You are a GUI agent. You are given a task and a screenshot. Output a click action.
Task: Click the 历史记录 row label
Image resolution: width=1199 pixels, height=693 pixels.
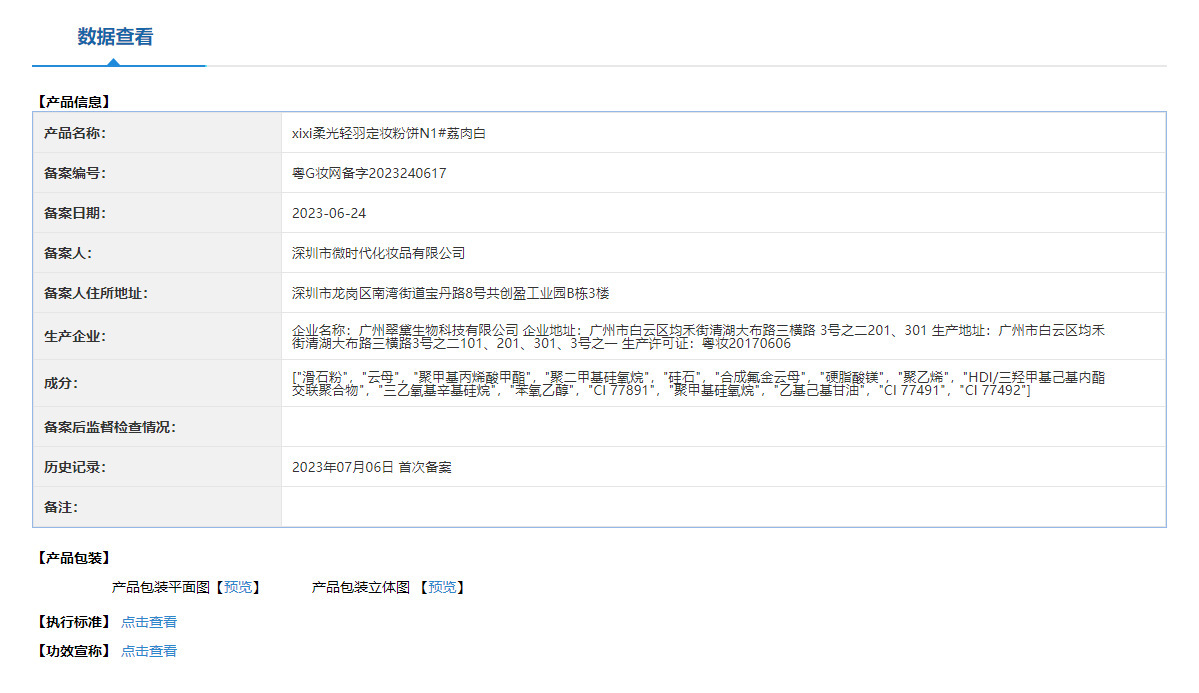click(x=75, y=467)
